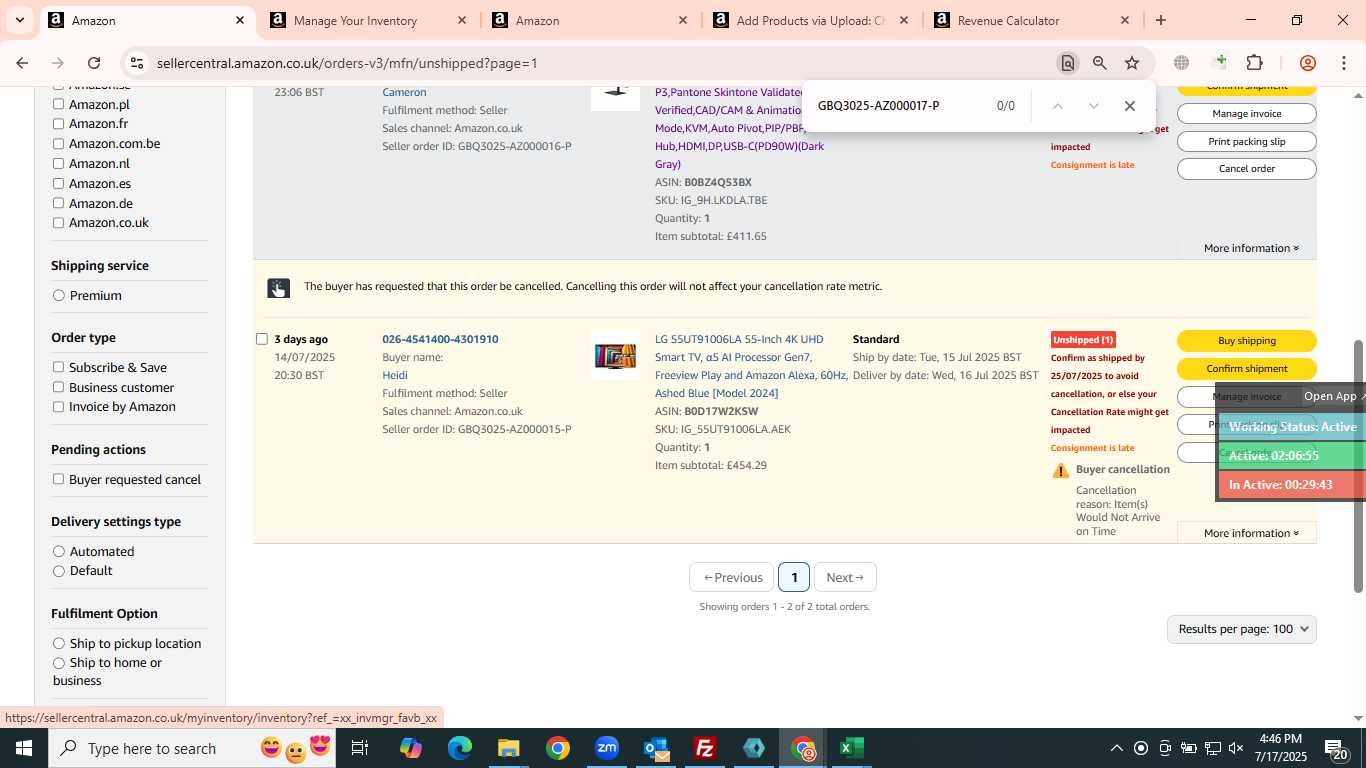Click the LG 55UT91006LA TV thumbnail
This screenshot has height=768, width=1366.
[615, 355]
